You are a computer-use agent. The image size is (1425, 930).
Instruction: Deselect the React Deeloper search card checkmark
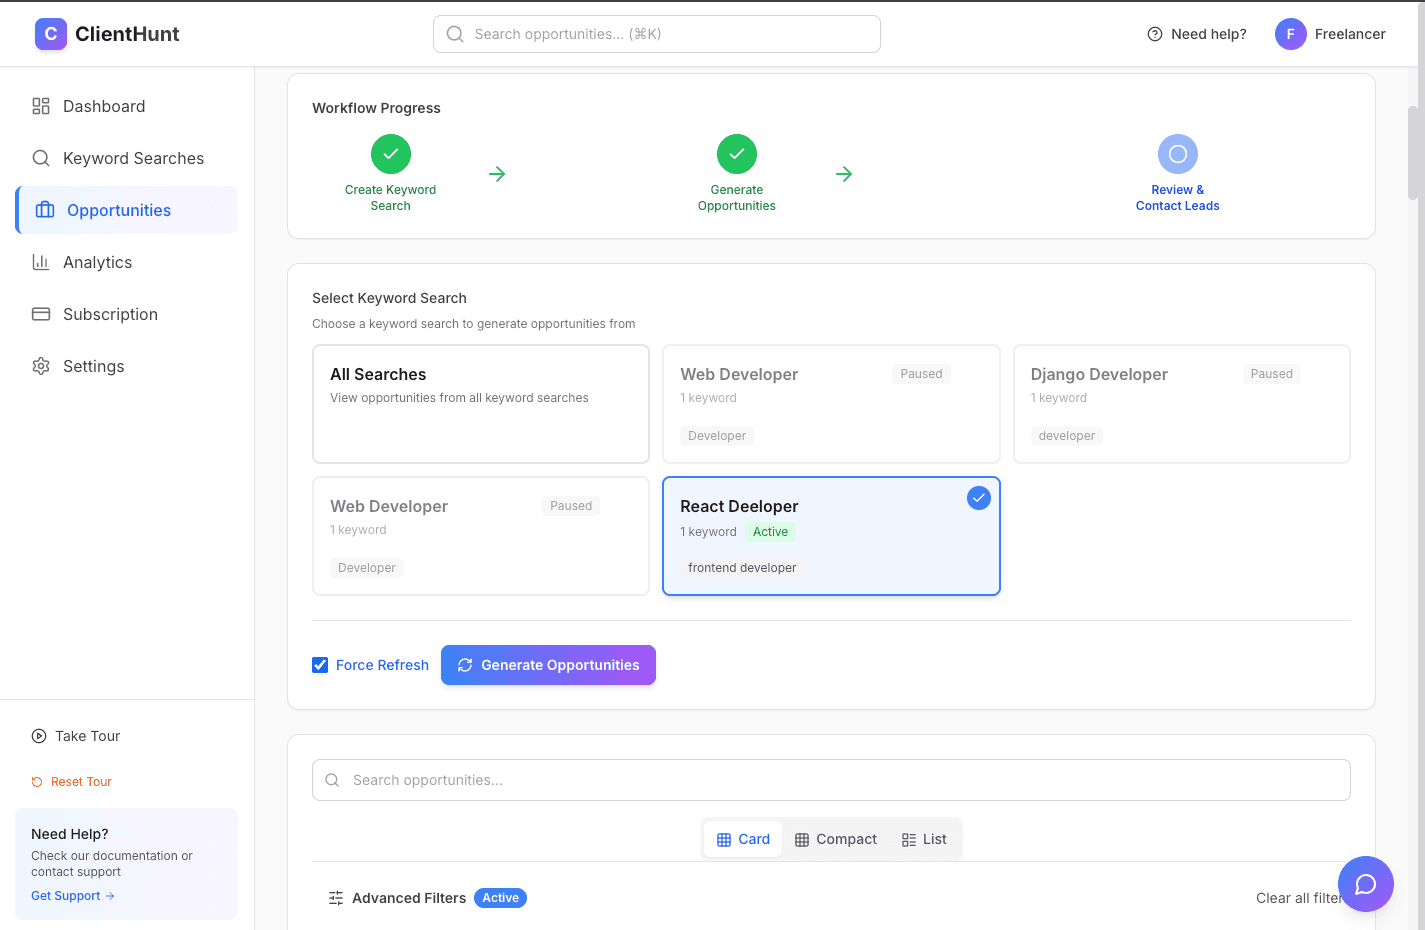(x=978, y=498)
